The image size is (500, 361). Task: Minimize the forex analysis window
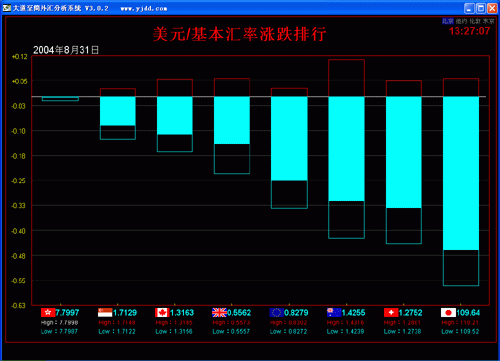point(469,8)
